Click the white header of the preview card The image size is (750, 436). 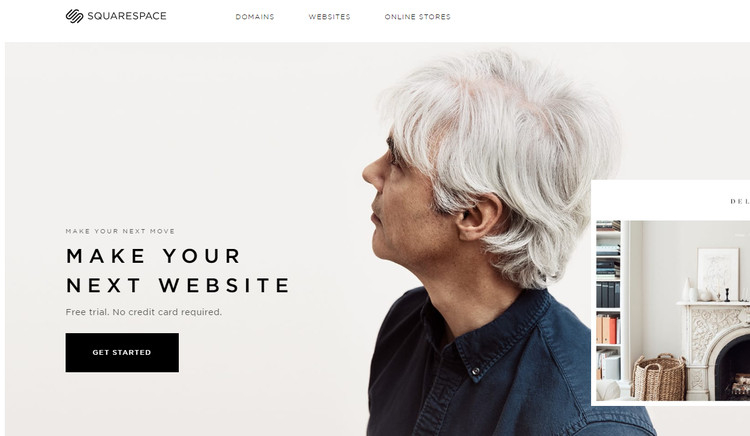click(x=671, y=200)
